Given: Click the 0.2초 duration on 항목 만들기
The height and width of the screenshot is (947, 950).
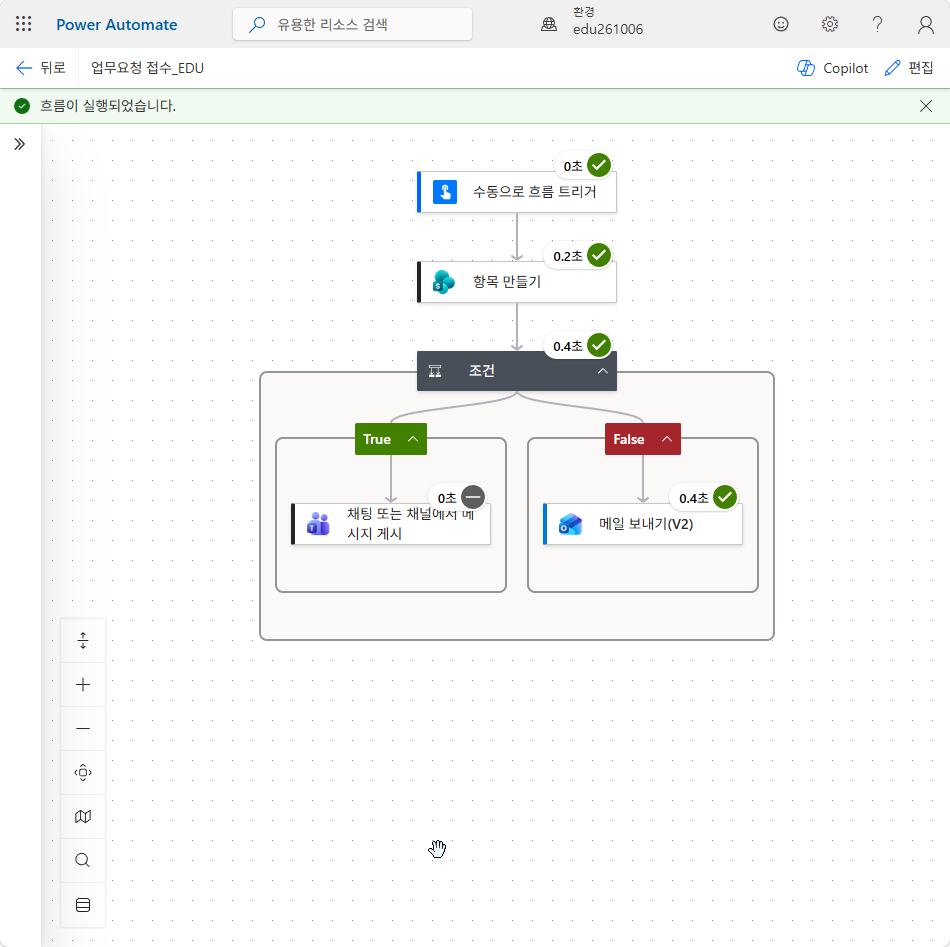Looking at the screenshot, I should coord(568,256).
